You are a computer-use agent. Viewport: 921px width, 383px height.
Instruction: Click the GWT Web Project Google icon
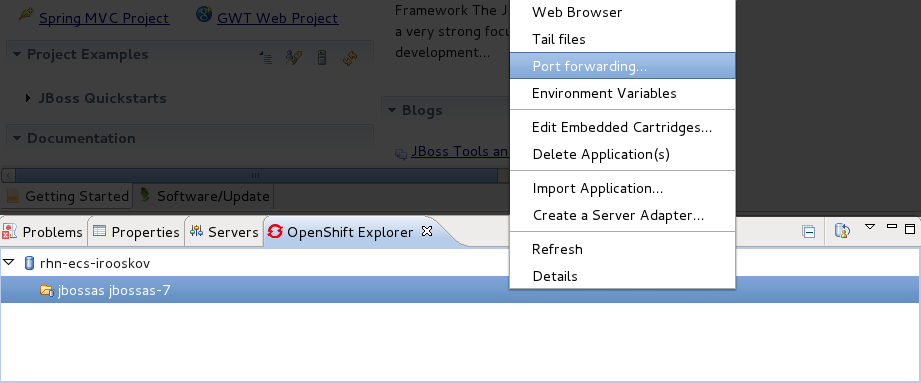point(204,14)
